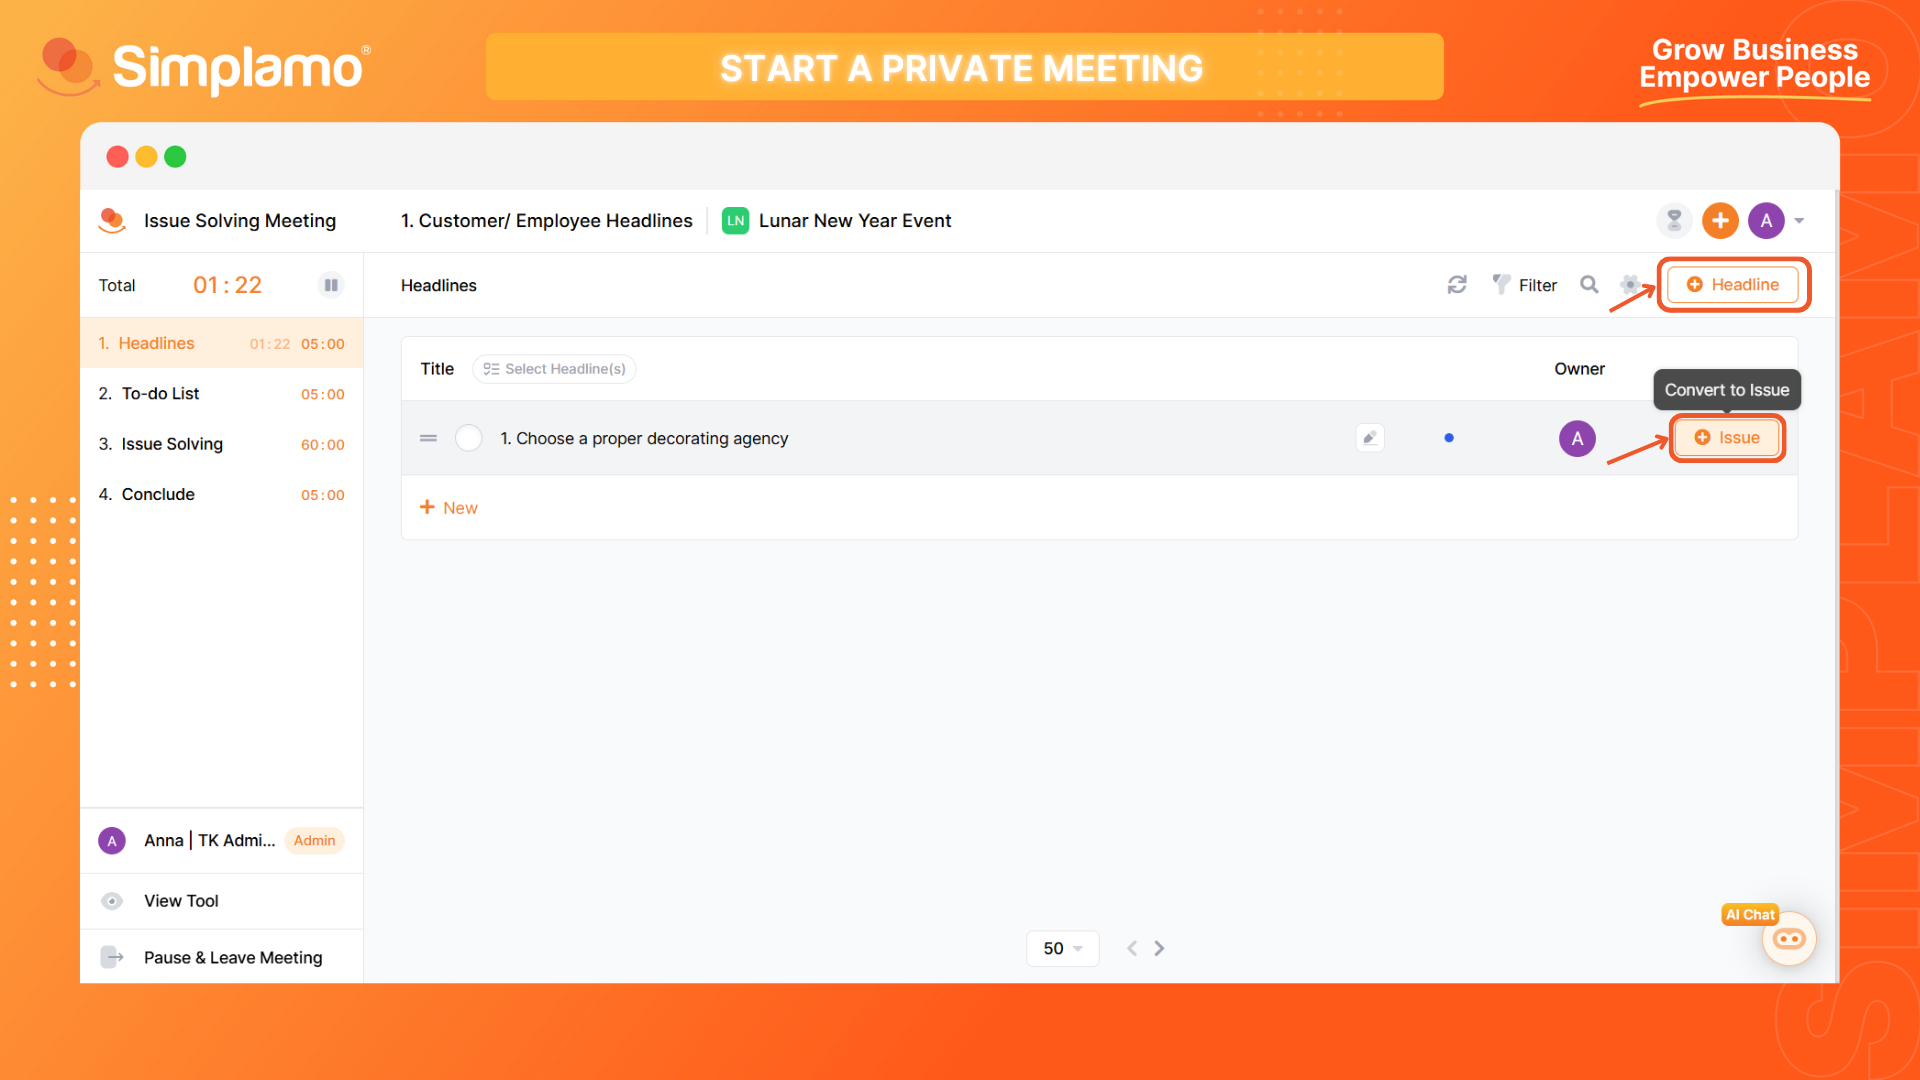Image resolution: width=1920 pixels, height=1080 pixels.
Task: Open the Conclude agenda section
Action: coord(221,494)
